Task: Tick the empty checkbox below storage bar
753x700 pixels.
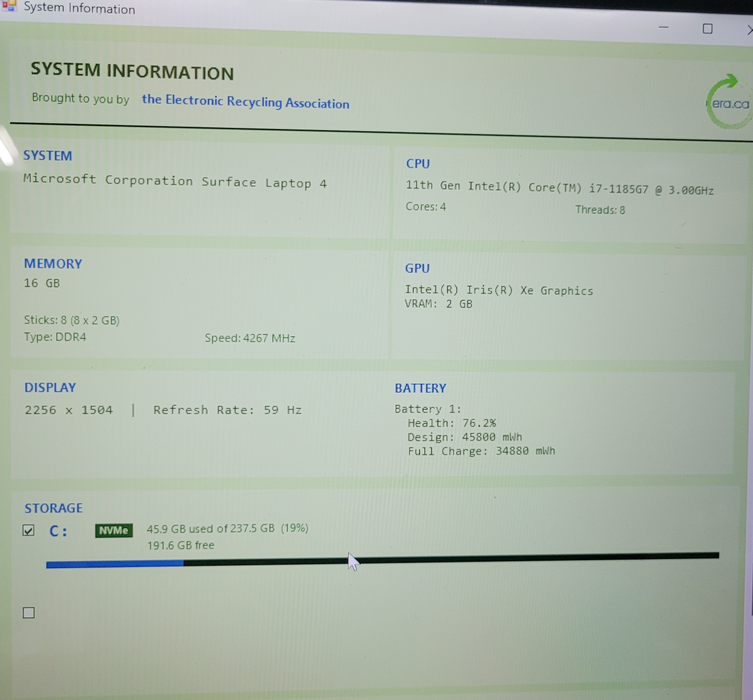Action: coord(29,613)
